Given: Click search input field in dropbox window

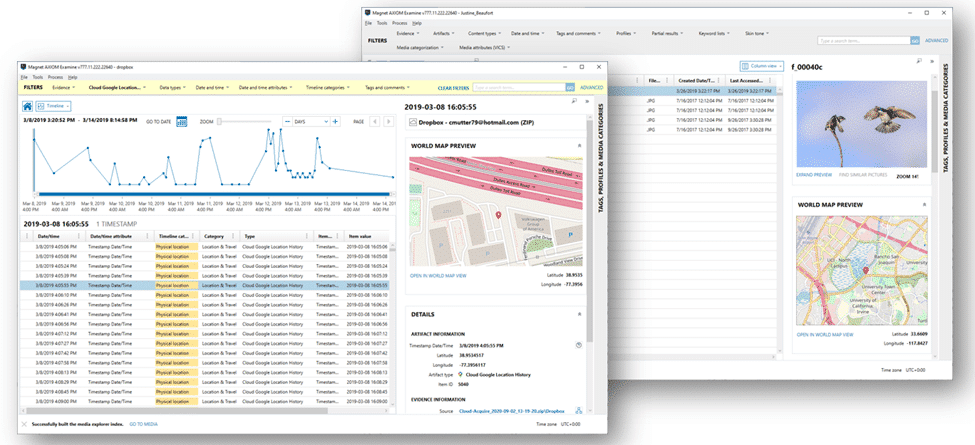Looking at the screenshot, I should 519,88.
